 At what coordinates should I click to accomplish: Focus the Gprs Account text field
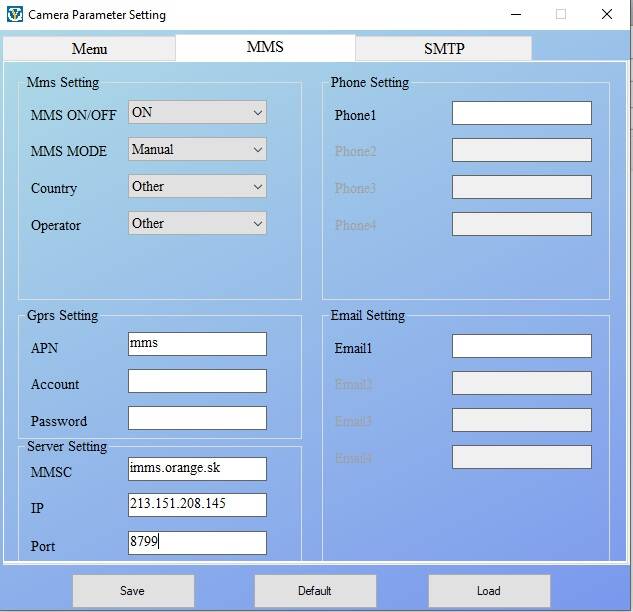coord(197,381)
